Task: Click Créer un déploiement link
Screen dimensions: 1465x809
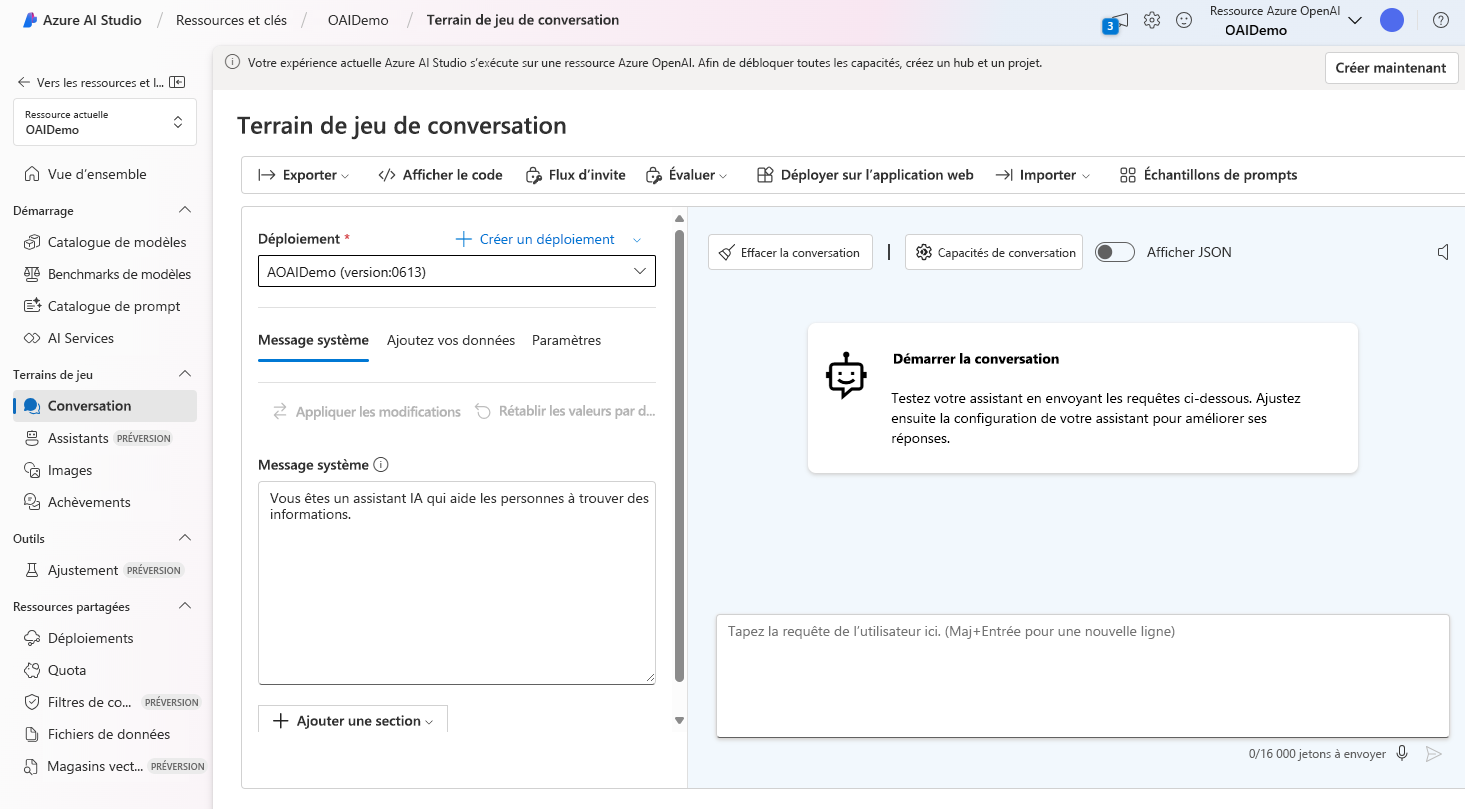Action: tap(536, 239)
